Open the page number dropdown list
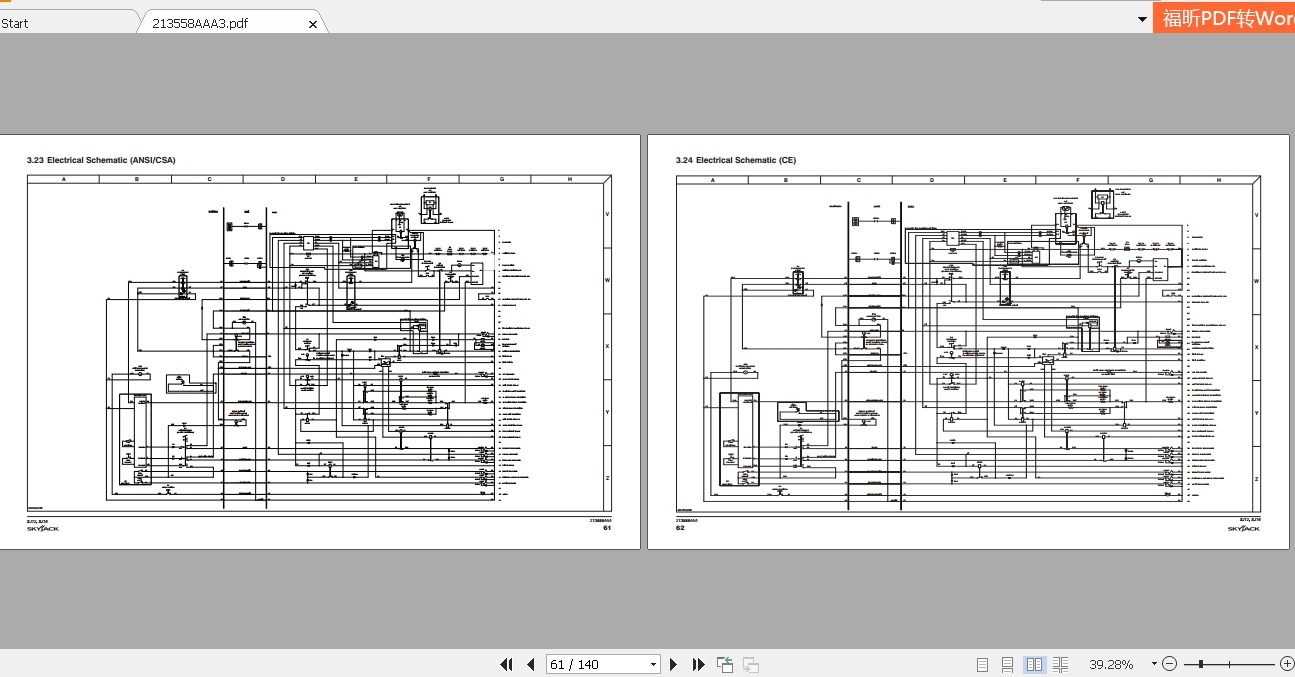Viewport: 1295px width, 677px height. [x=655, y=664]
